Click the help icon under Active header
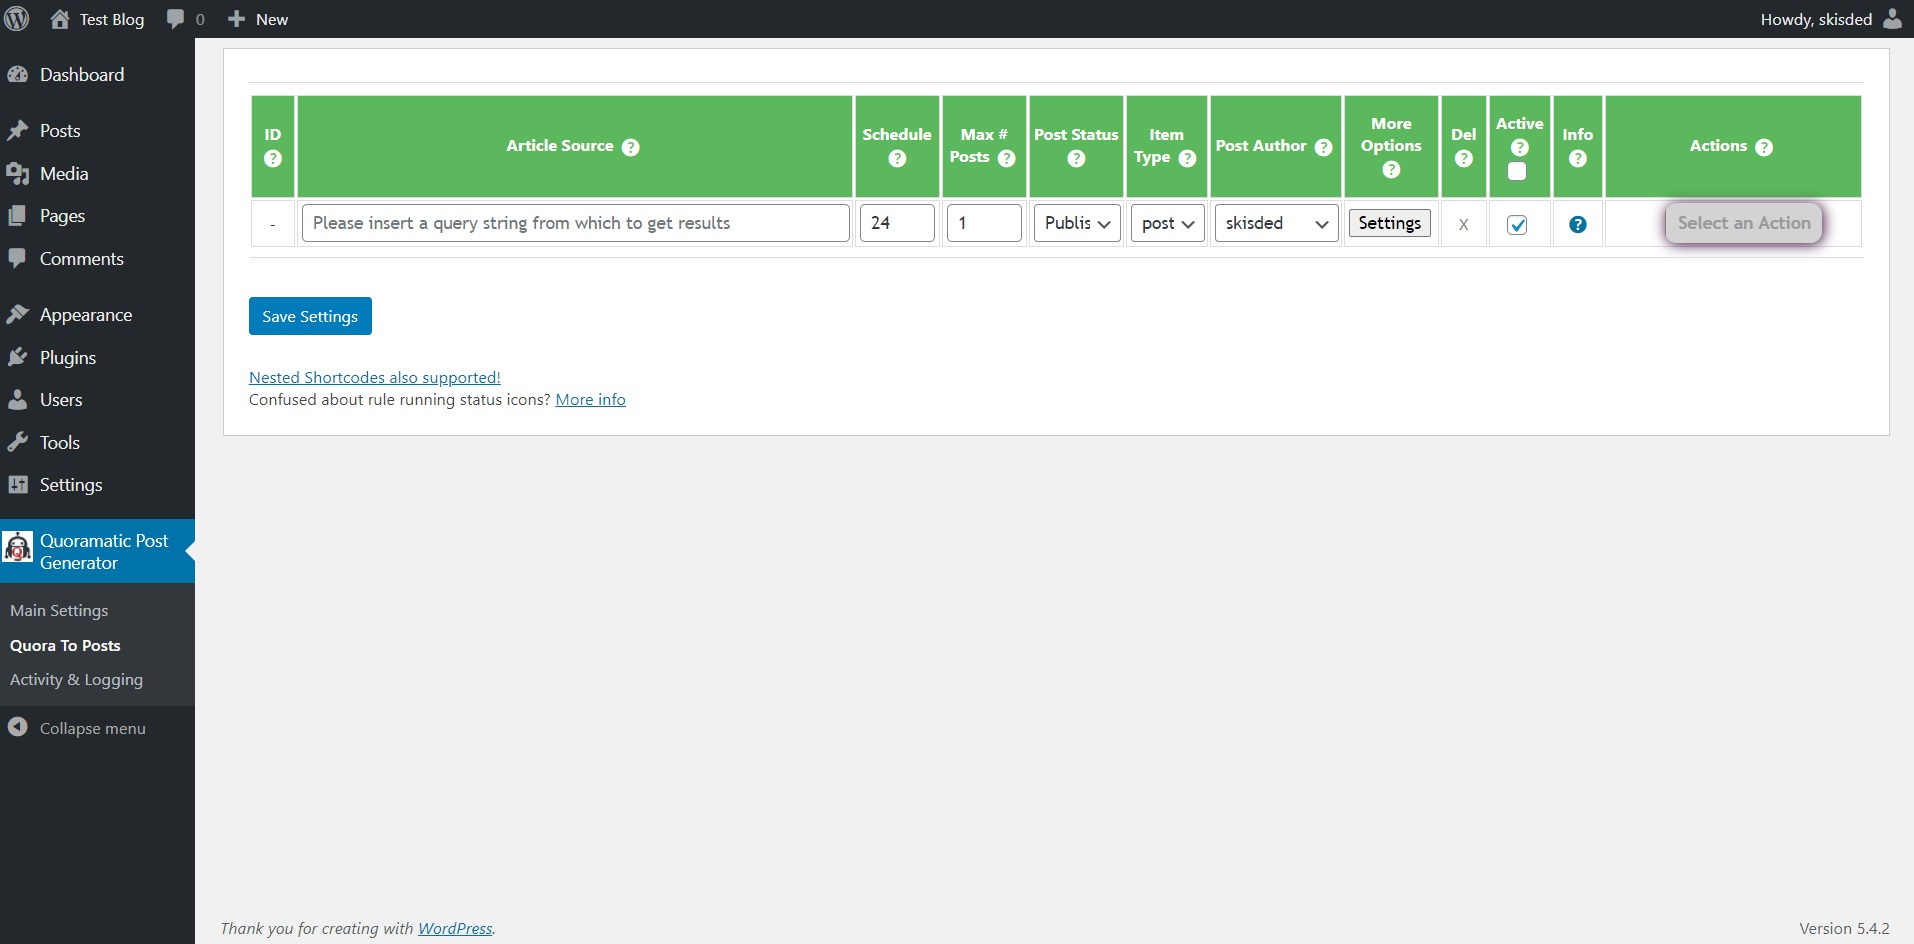 click(1520, 147)
